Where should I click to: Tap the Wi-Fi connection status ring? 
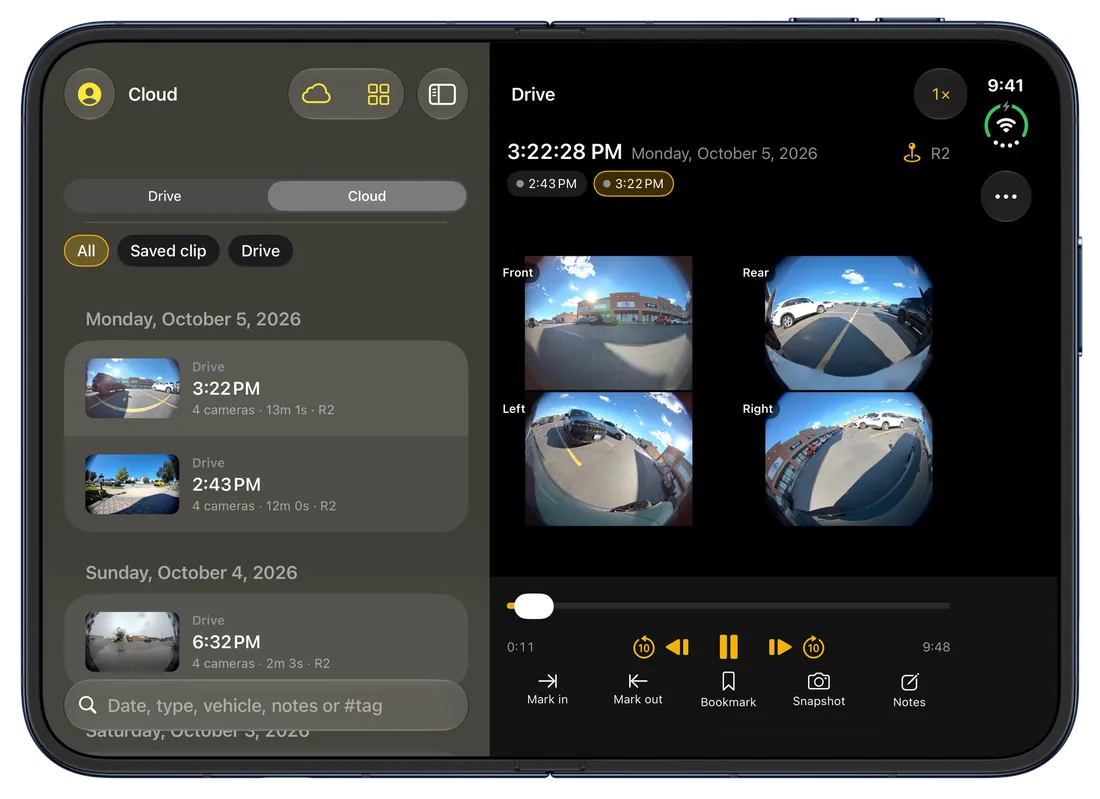(x=1005, y=126)
